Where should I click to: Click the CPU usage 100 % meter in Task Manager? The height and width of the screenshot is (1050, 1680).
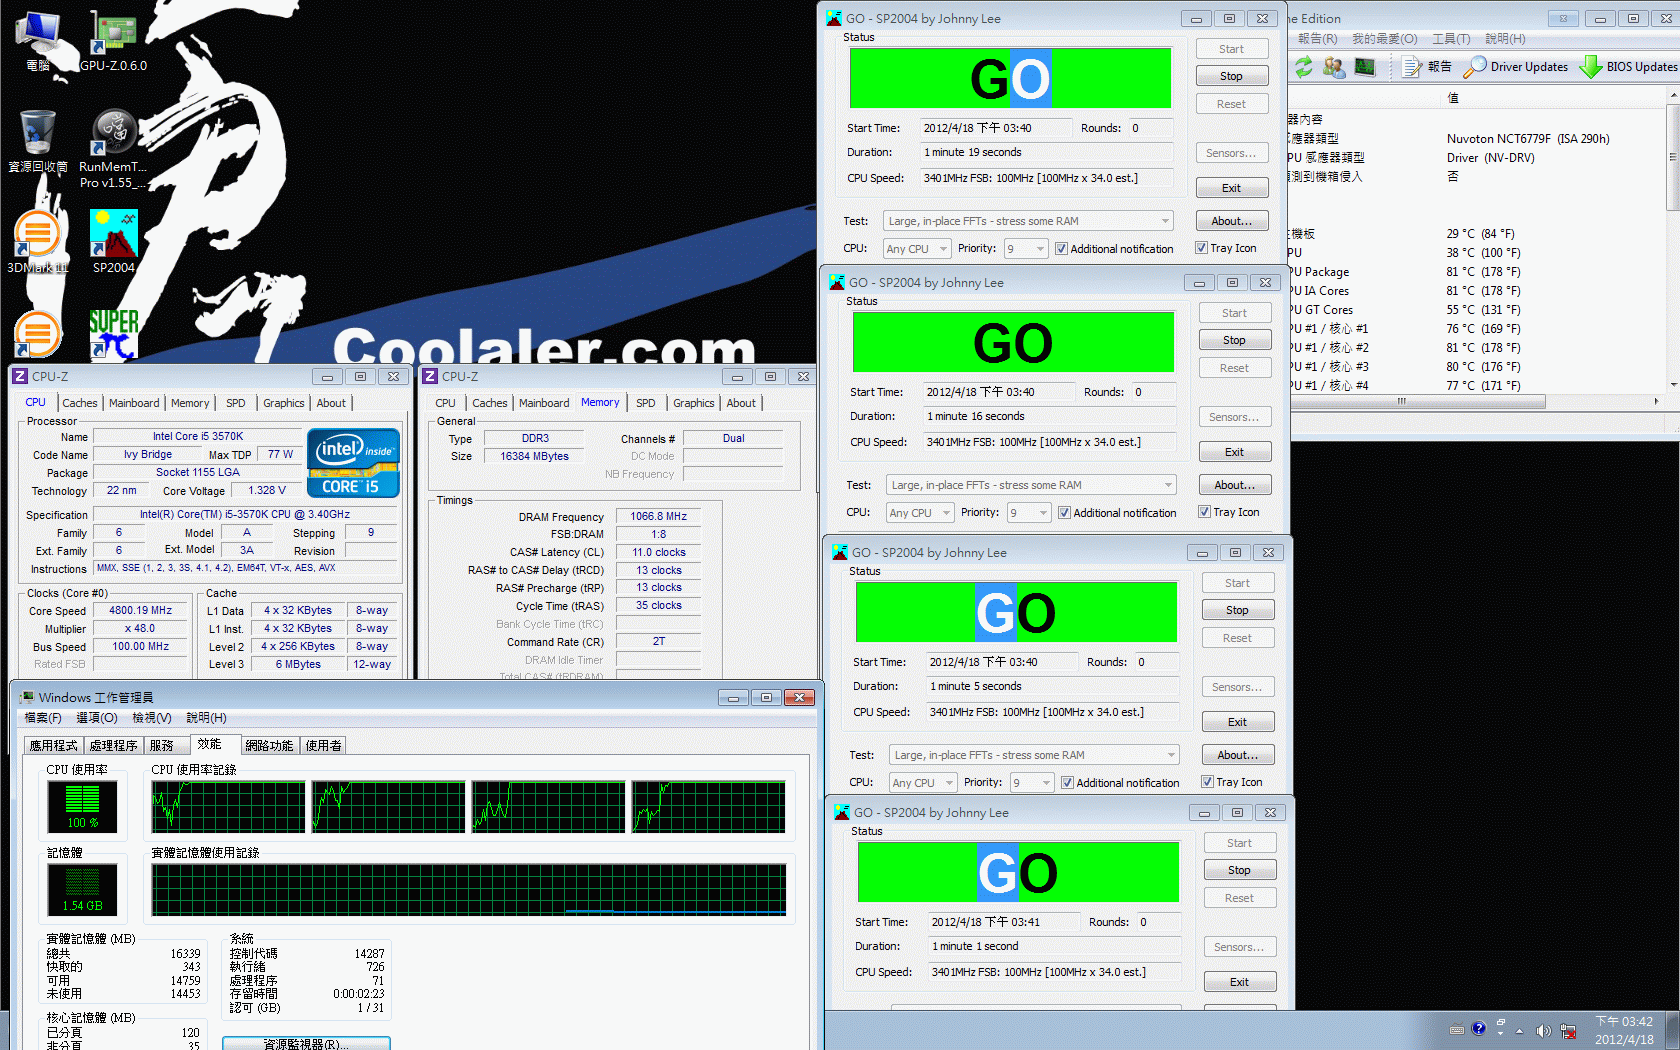click(x=82, y=807)
